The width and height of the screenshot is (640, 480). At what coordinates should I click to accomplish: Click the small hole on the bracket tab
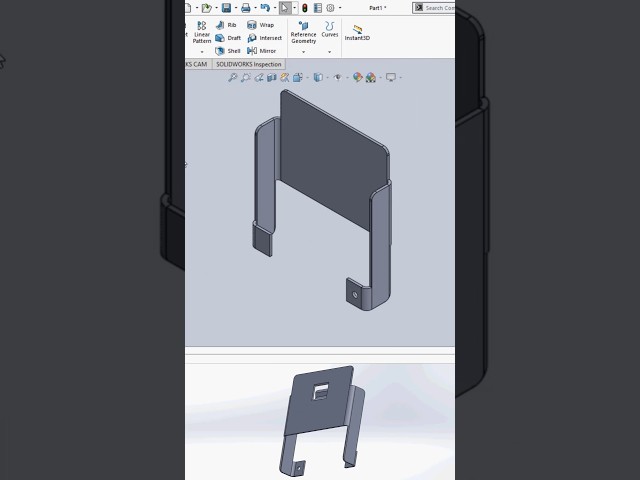[x=355, y=295]
